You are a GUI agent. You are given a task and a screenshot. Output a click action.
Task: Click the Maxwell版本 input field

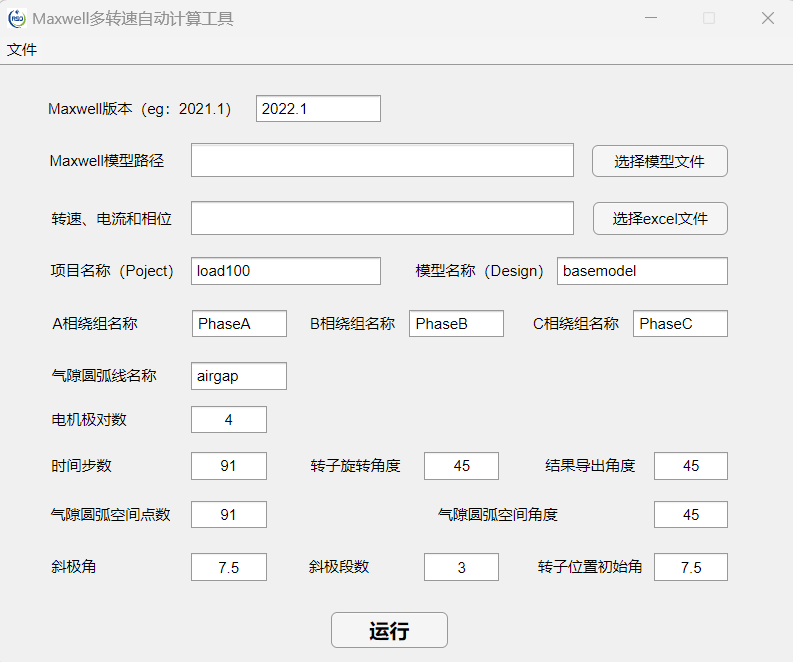click(318, 109)
